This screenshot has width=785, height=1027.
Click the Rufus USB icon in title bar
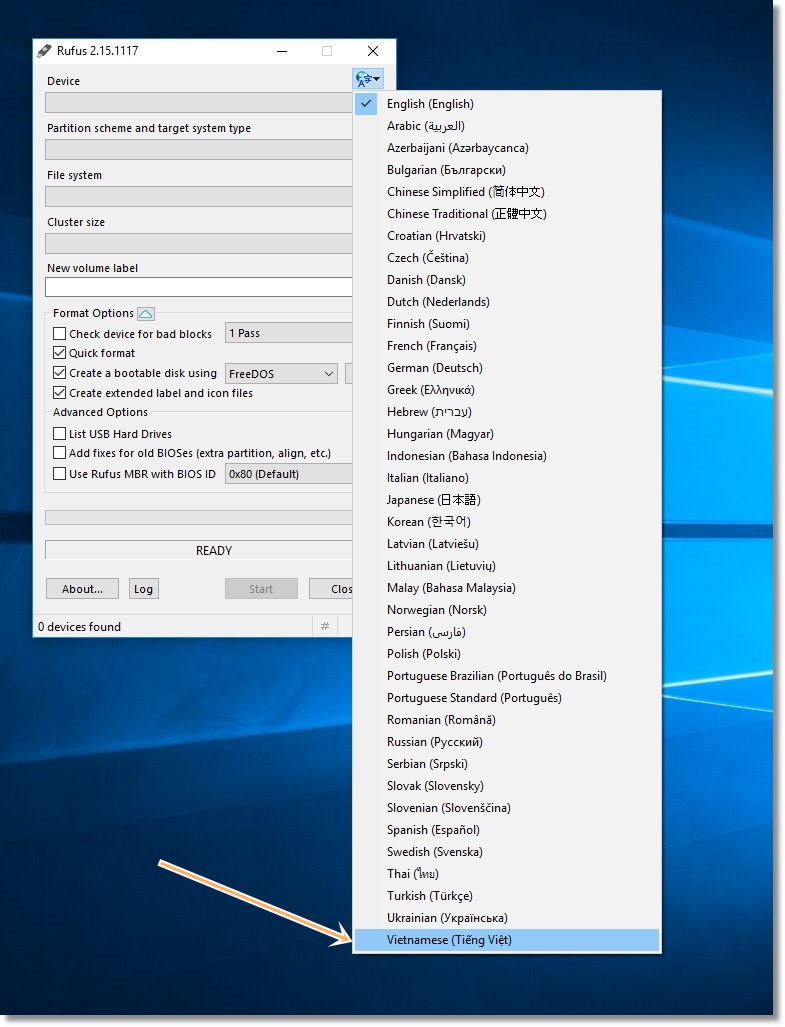[x=44, y=50]
